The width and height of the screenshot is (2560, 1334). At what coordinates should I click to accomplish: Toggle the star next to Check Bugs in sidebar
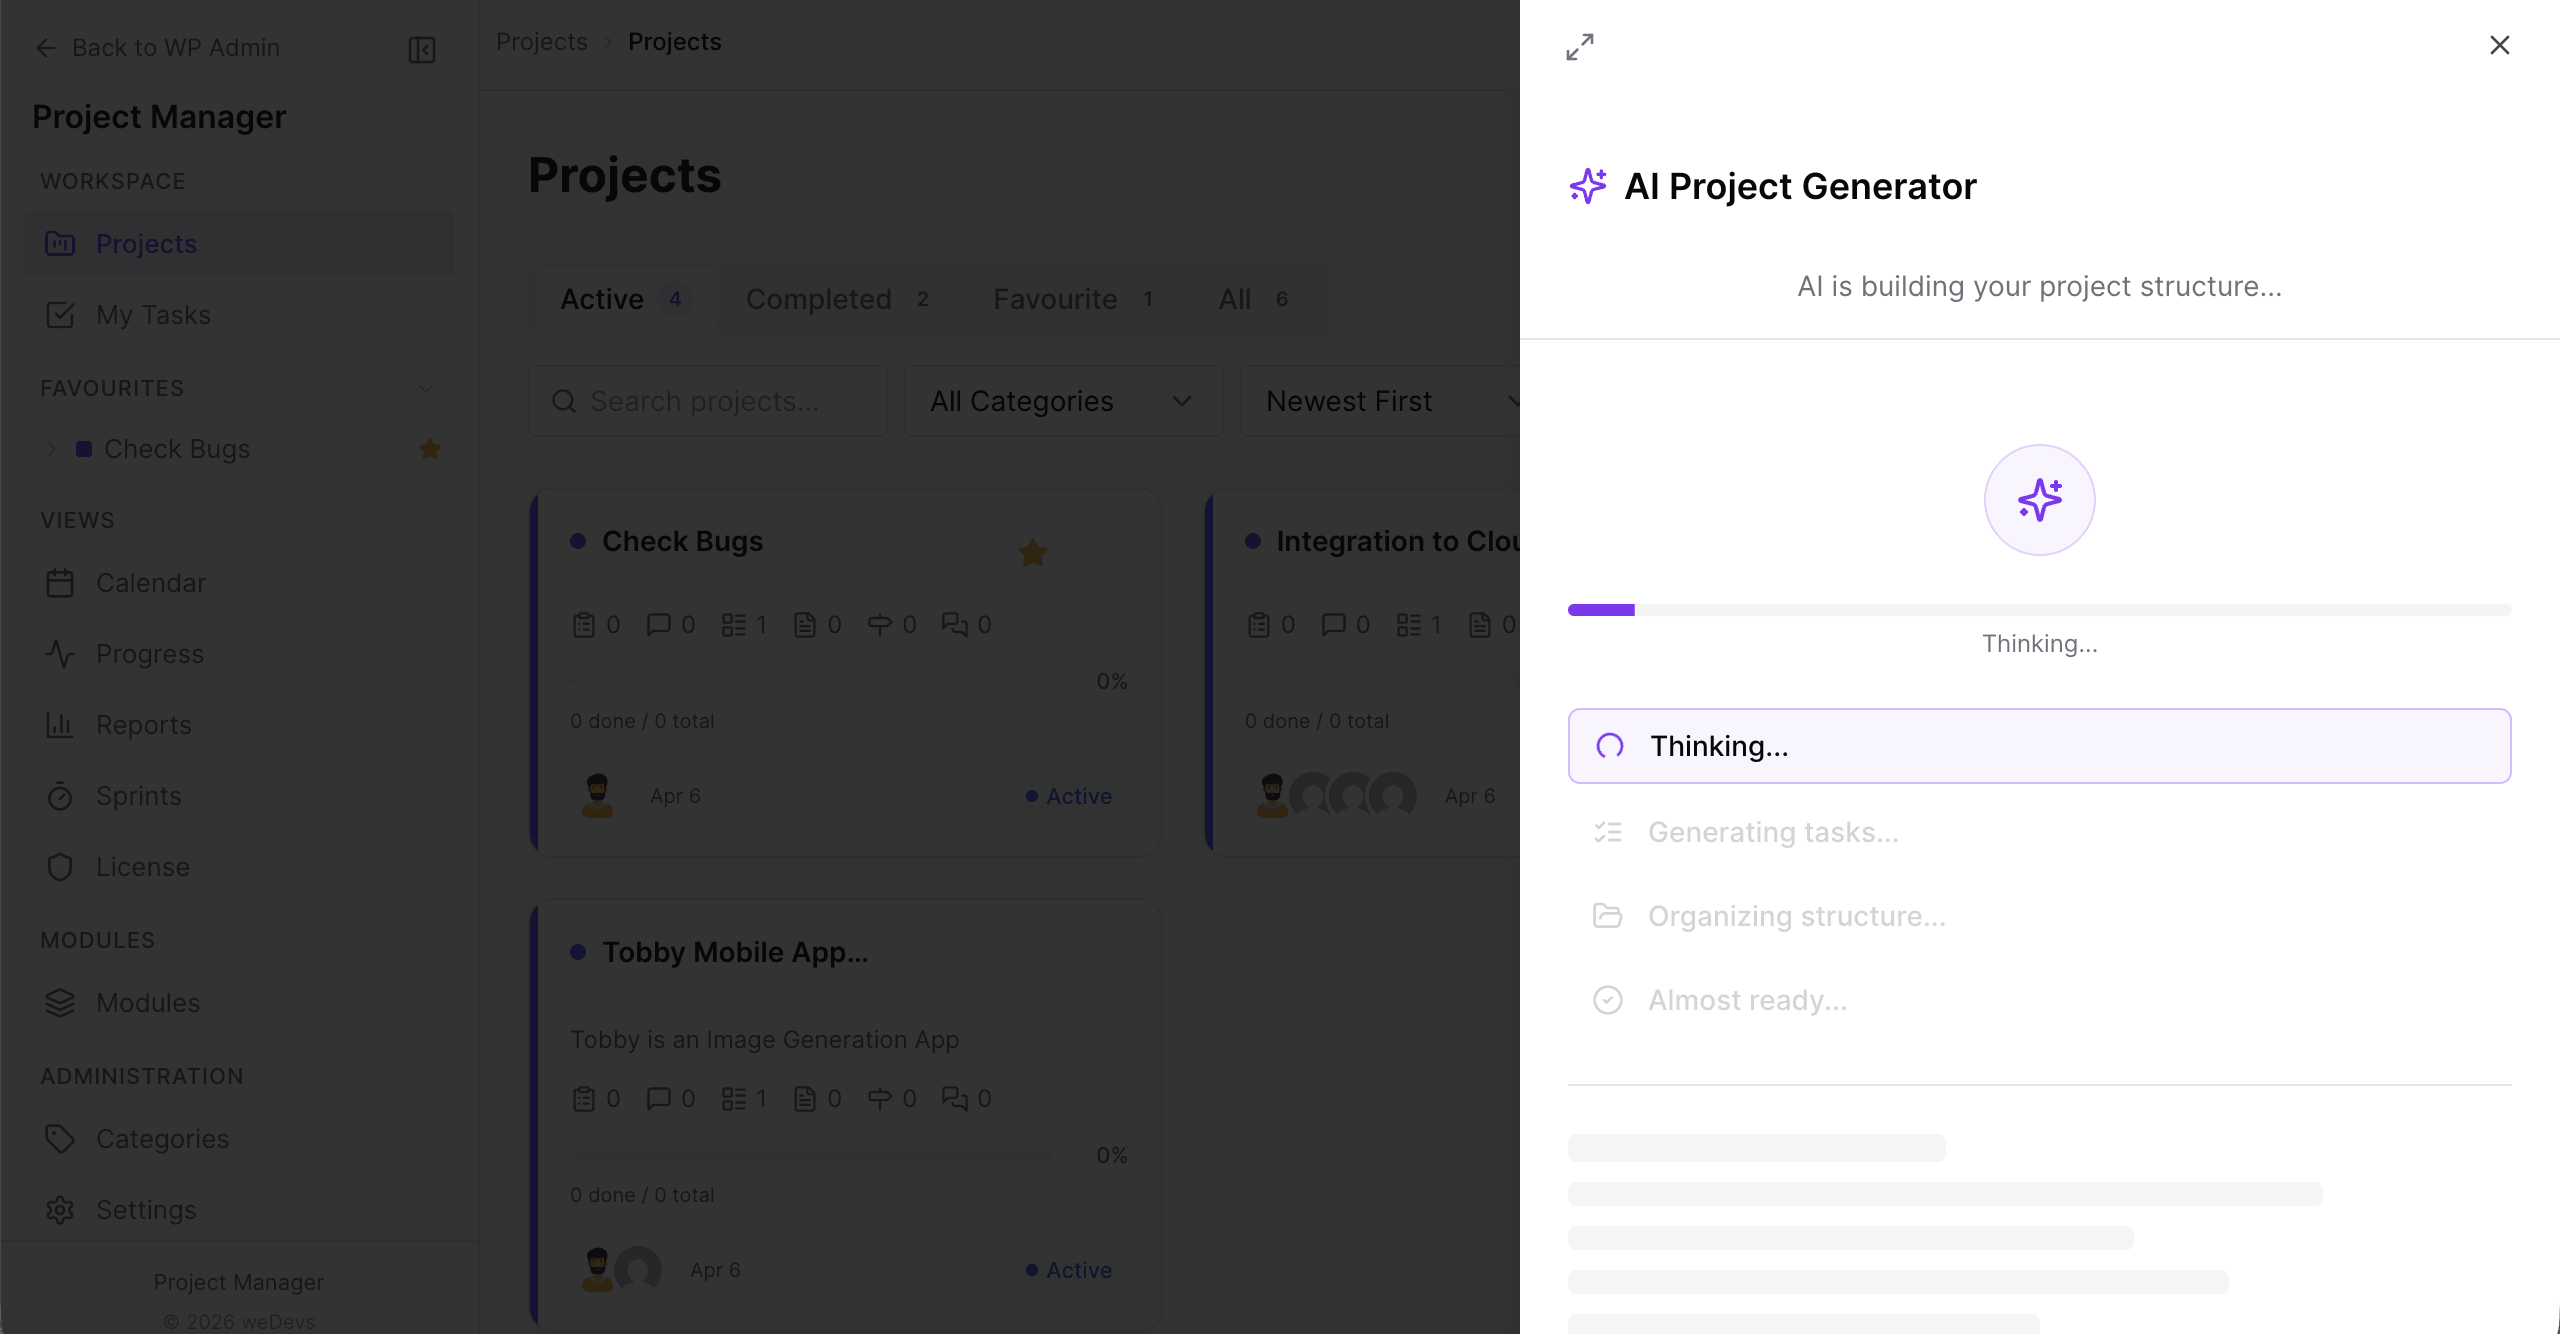pyautogui.click(x=429, y=449)
